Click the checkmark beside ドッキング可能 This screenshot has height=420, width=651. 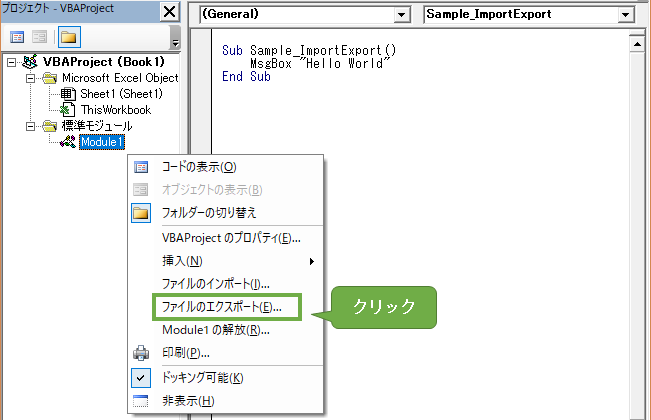pos(141,378)
